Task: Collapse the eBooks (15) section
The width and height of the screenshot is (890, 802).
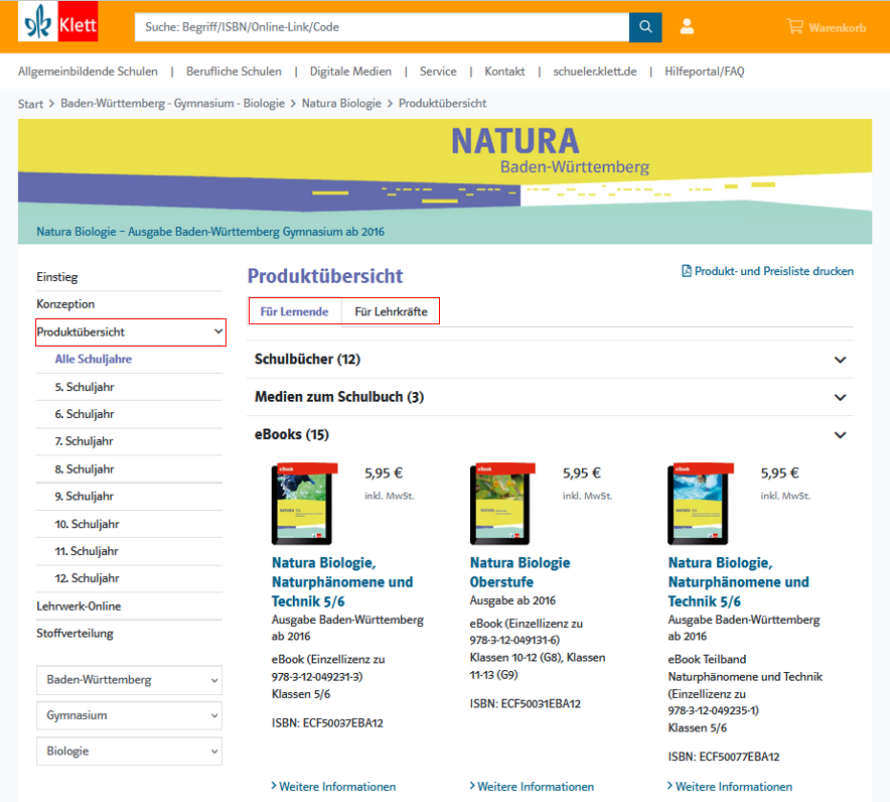Action: pyautogui.click(x=840, y=435)
